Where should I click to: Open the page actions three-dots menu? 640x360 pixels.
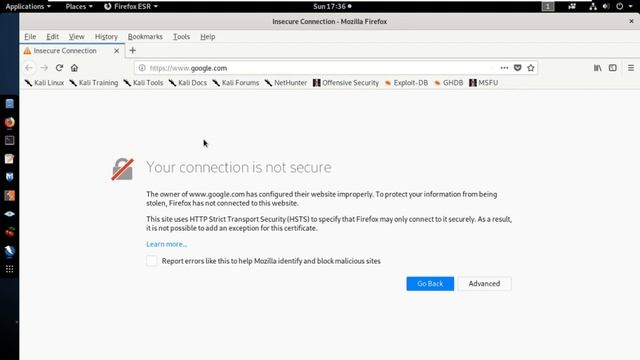(504, 68)
